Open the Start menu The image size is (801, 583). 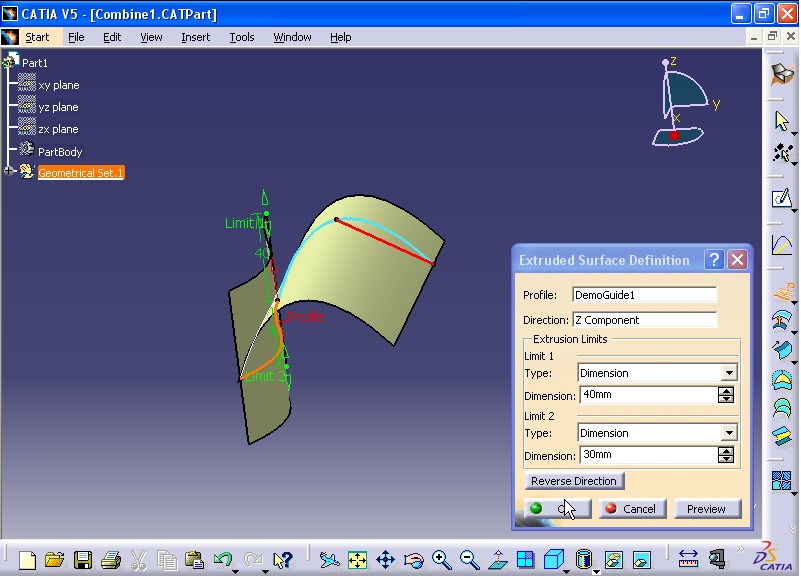(x=37, y=37)
